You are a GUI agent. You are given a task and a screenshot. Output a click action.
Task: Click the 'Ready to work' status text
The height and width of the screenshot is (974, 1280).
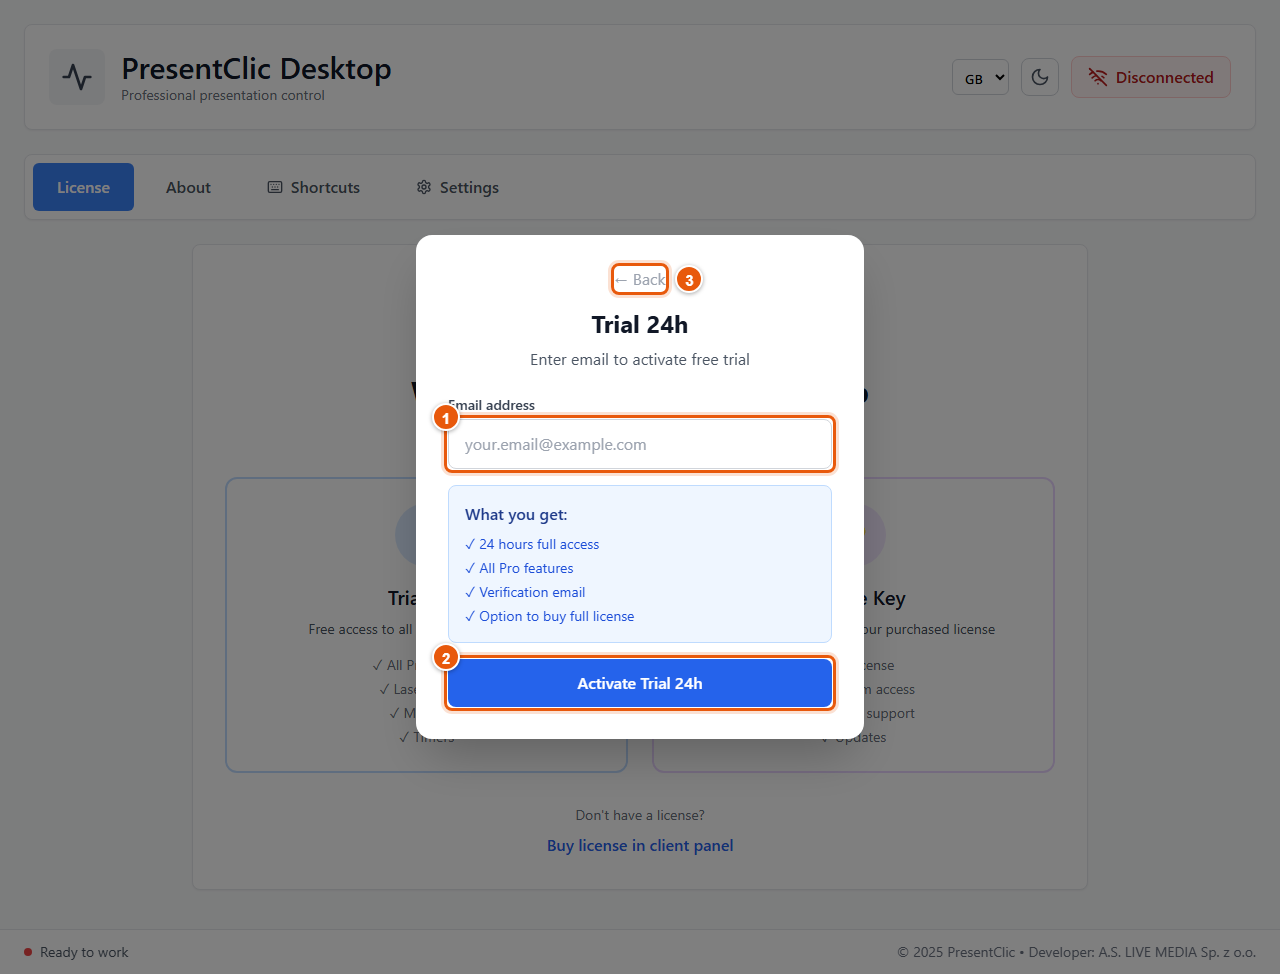(84, 952)
